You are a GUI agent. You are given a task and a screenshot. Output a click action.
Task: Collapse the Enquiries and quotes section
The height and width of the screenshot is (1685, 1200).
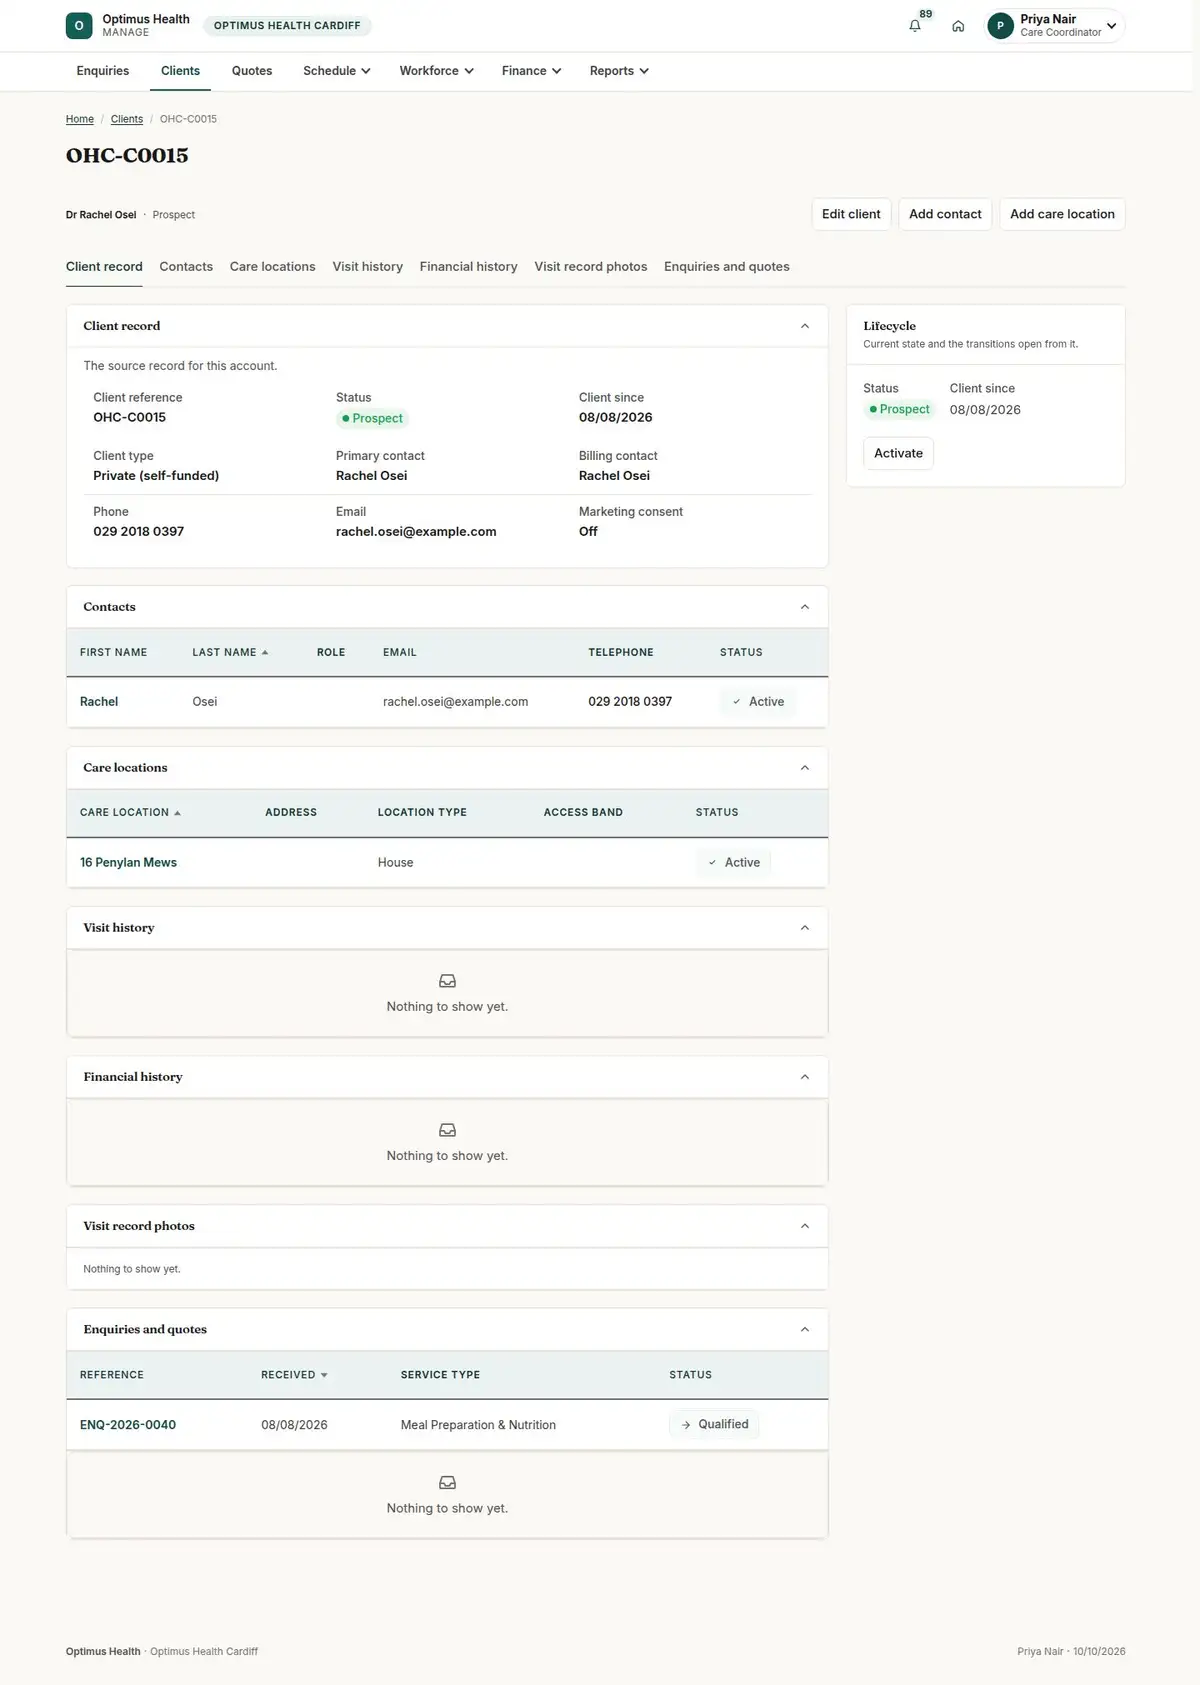coord(805,1329)
